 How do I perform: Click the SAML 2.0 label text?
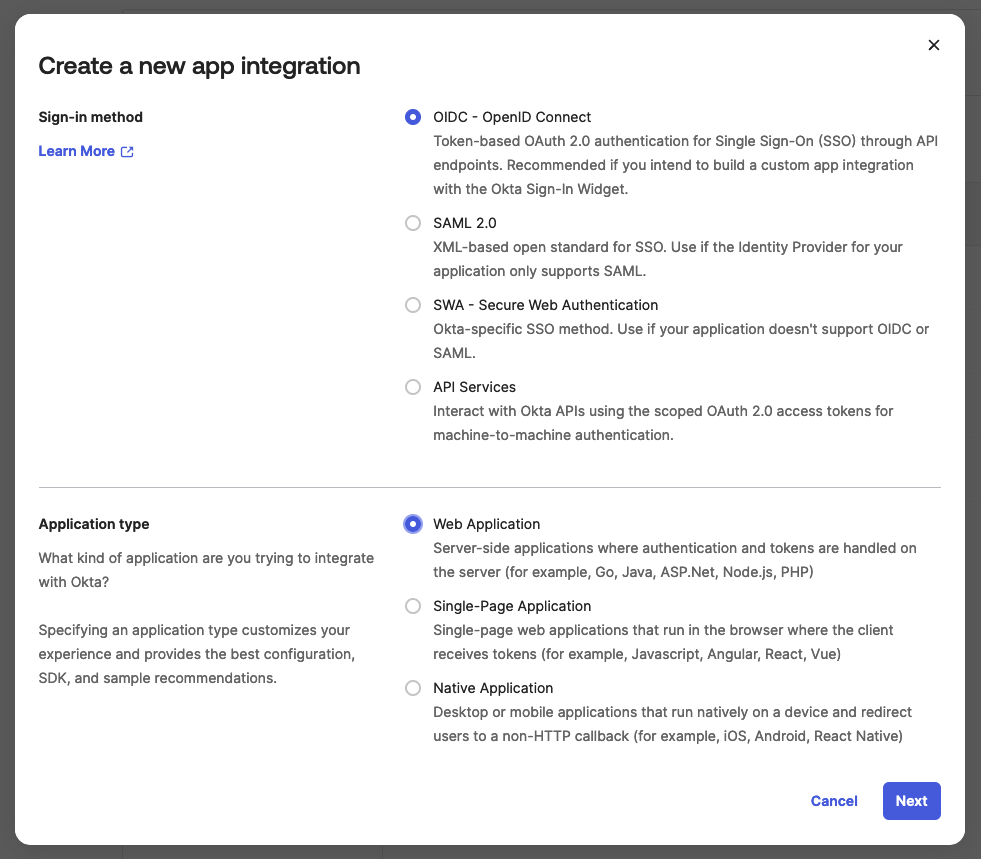click(x=465, y=223)
